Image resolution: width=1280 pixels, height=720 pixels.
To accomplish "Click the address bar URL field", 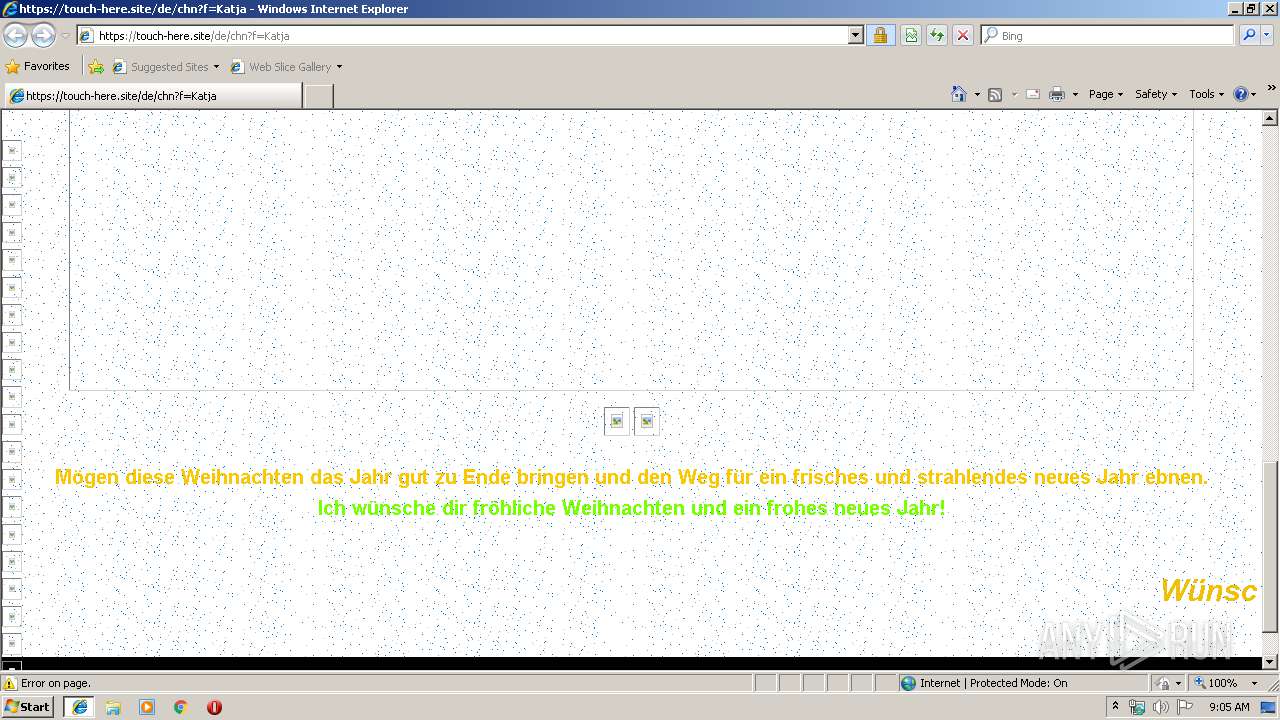I will (x=462, y=35).
